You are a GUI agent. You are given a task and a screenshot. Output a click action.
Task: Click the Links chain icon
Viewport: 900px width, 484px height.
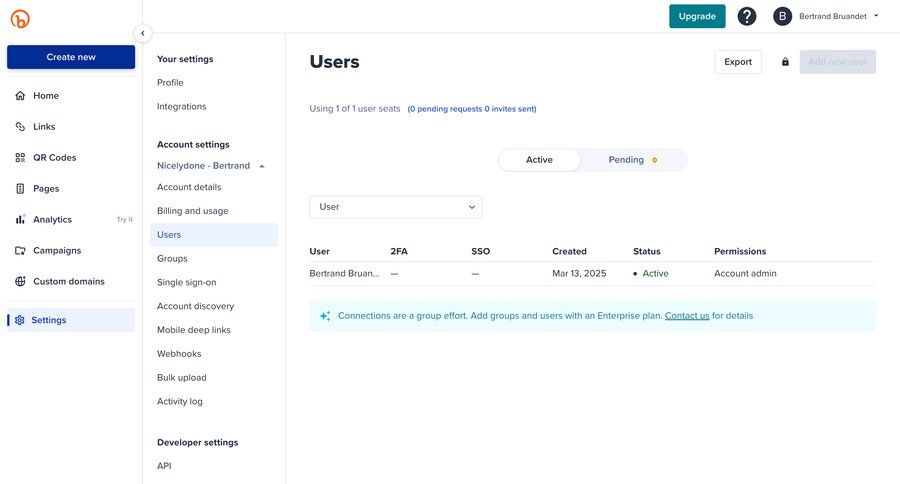tap(20, 126)
